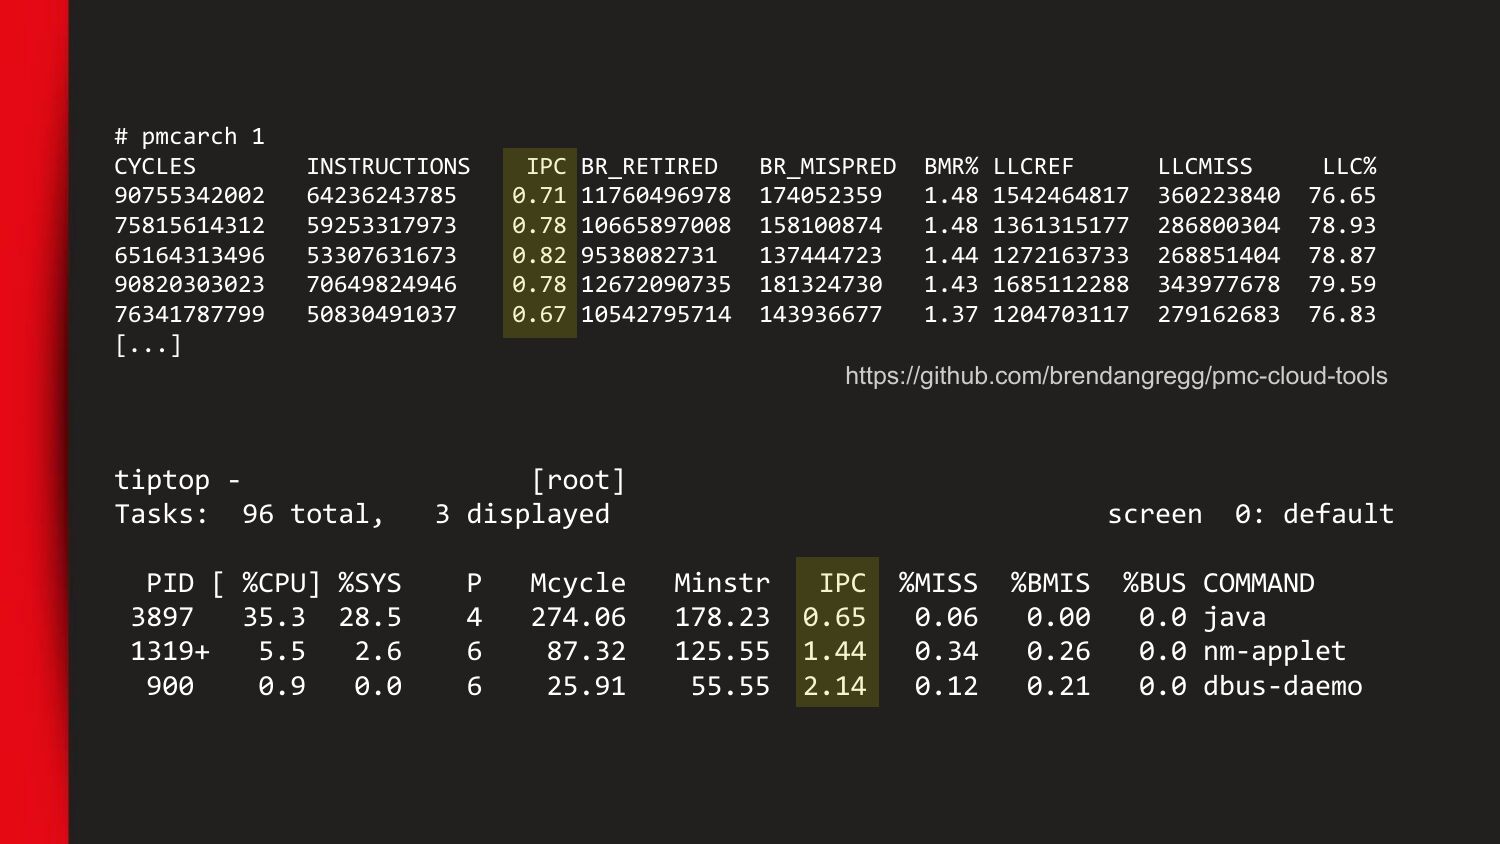Viewport: 1500px width, 844px height.
Task: Click the LLC% column header
Action: point(1349,166)
